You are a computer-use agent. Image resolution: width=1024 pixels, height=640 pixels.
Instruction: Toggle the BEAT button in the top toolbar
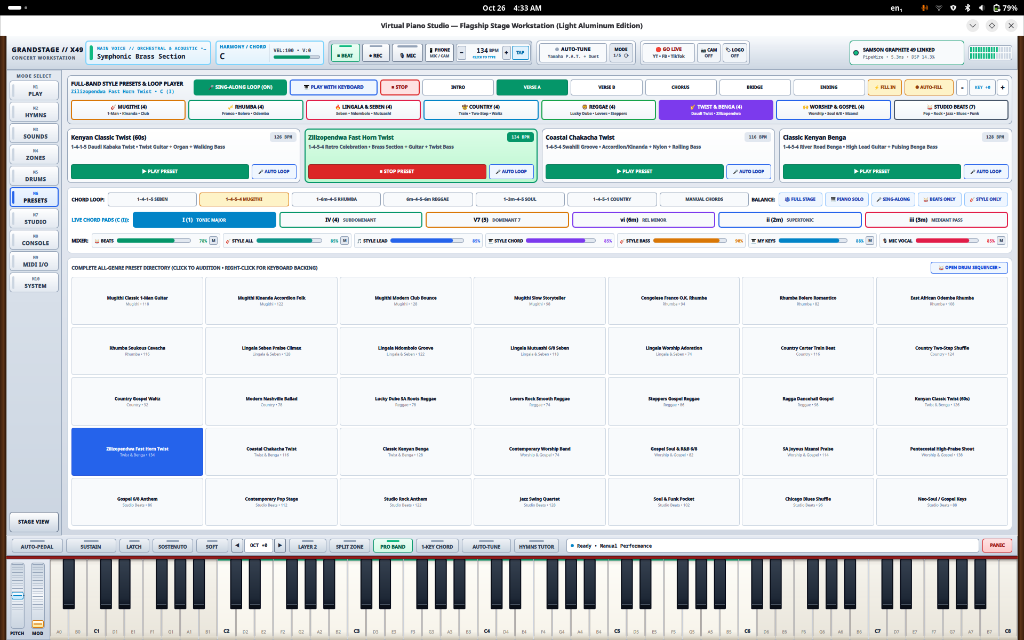coord(345,53)
